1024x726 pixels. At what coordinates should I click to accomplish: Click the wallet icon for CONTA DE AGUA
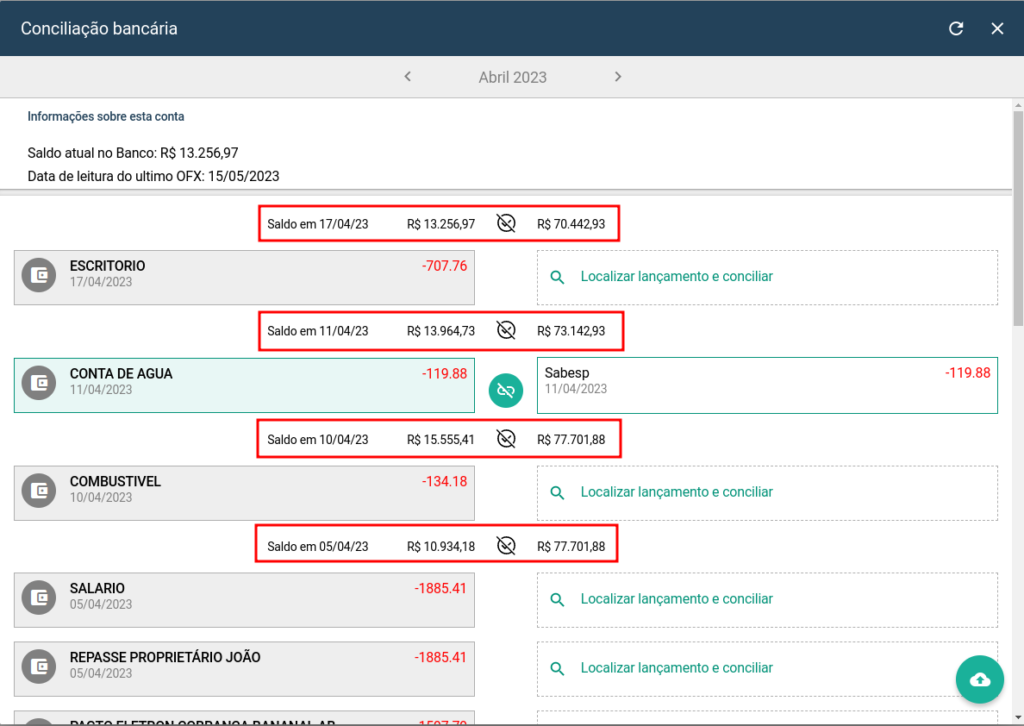(x=39, y=383)
